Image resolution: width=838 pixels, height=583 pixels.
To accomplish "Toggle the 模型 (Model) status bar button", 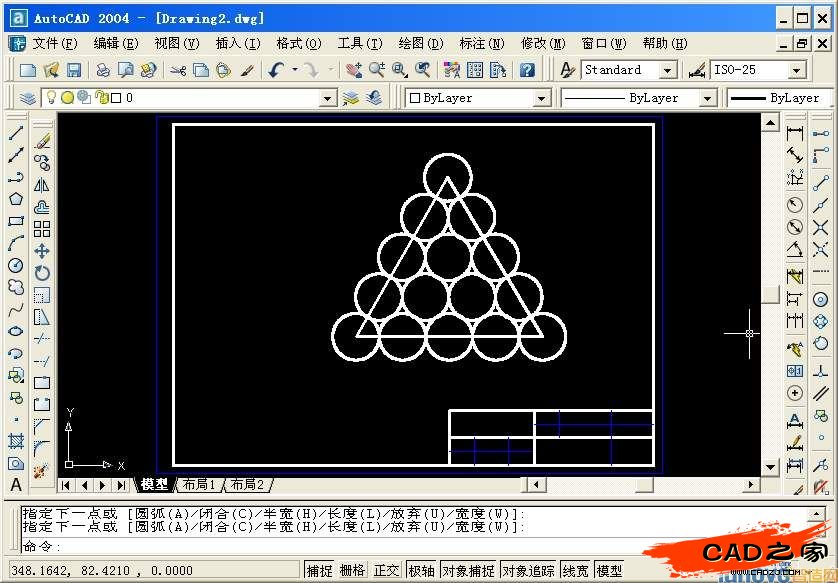I will [609, 571].
